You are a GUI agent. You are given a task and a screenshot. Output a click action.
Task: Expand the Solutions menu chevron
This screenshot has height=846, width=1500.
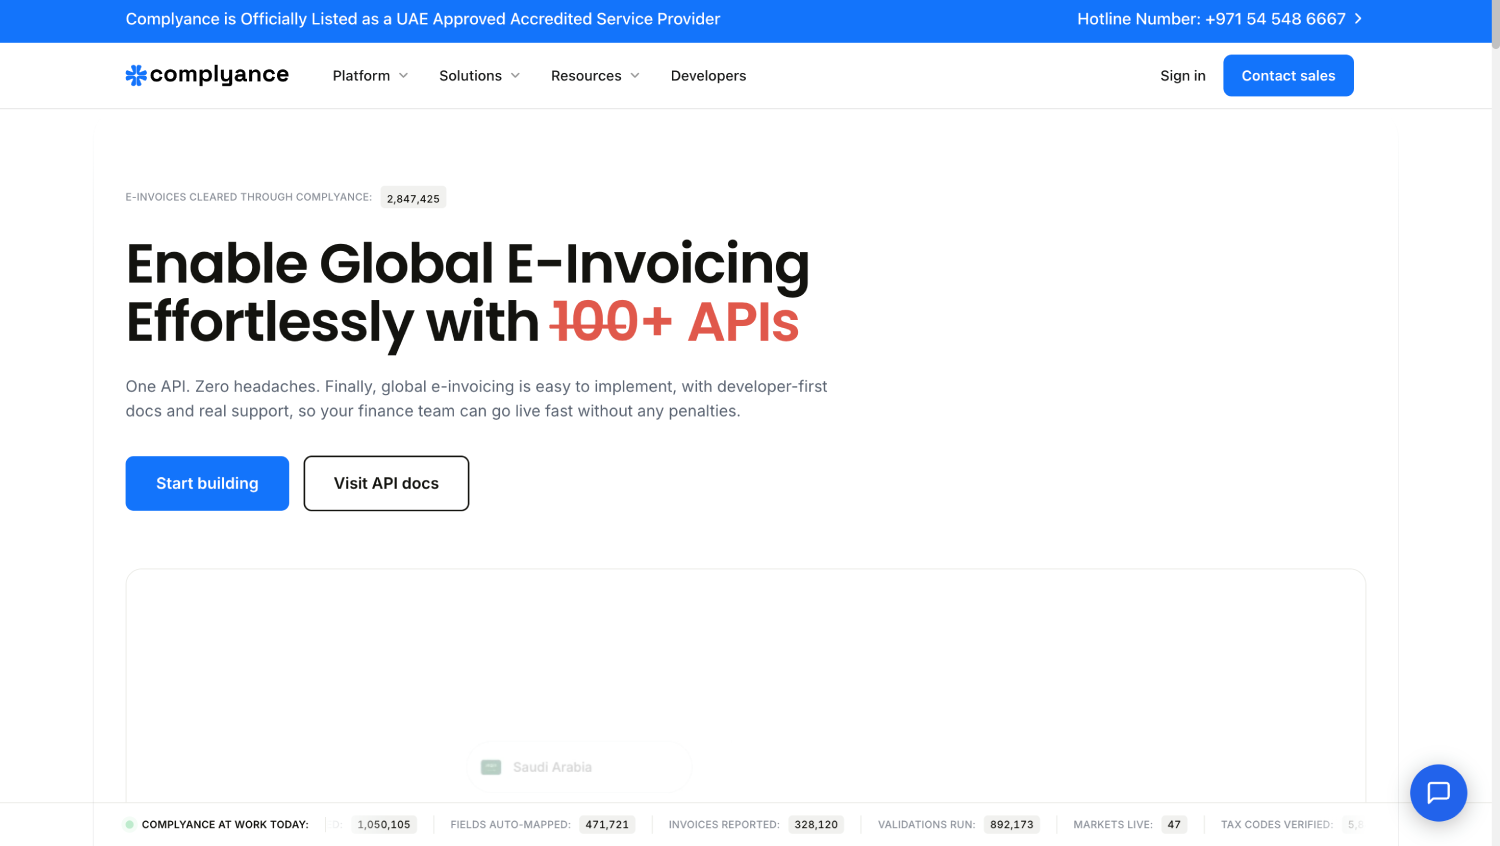coord(516,76)
